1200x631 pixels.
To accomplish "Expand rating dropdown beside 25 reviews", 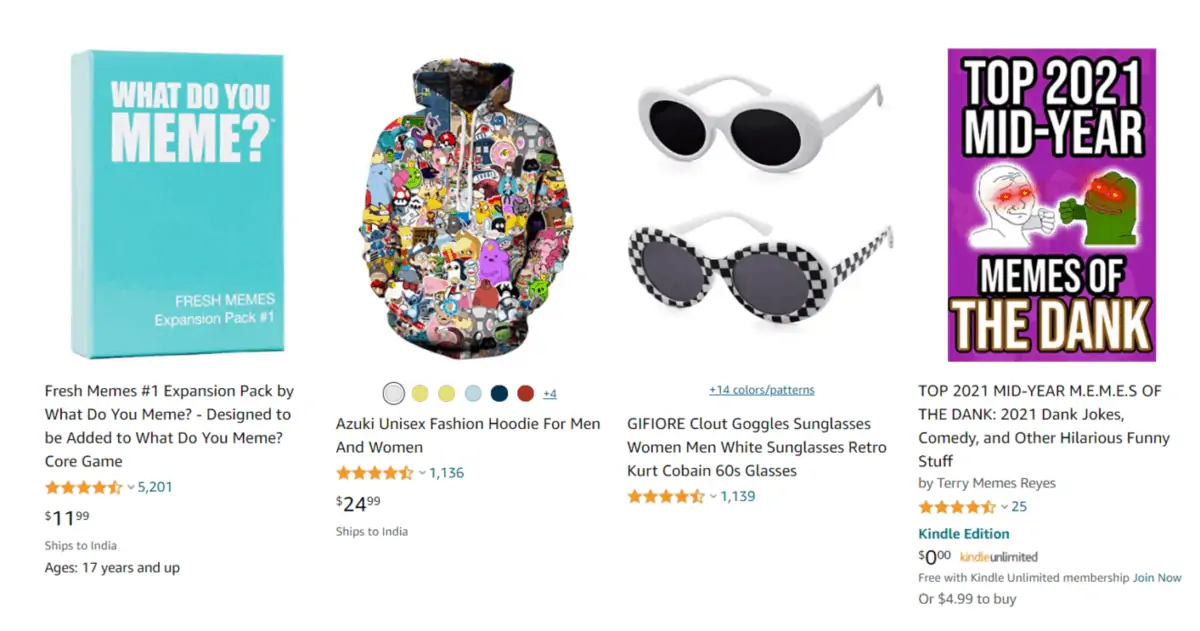I will pos(1004,507).
